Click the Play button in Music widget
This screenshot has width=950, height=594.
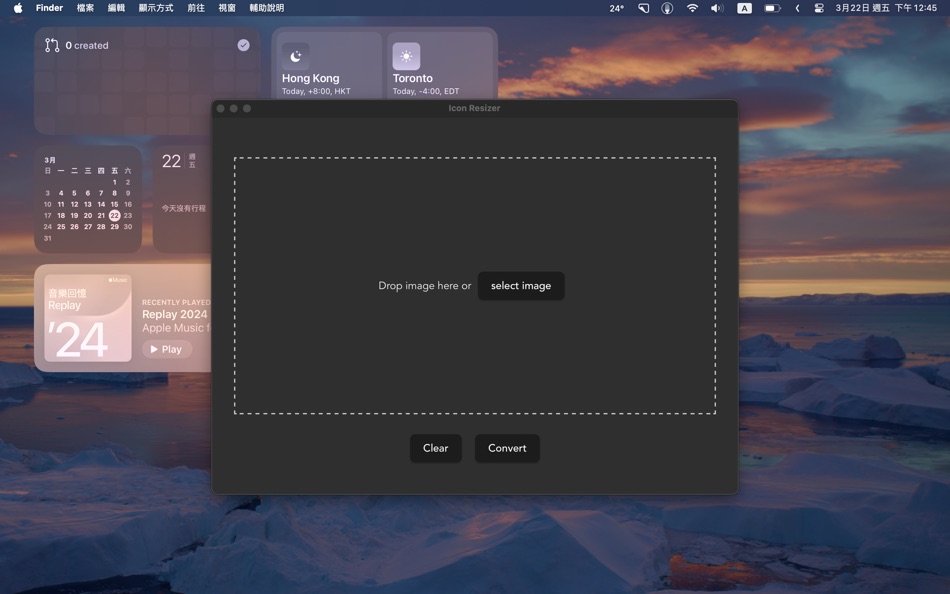(x=167, y=349)
